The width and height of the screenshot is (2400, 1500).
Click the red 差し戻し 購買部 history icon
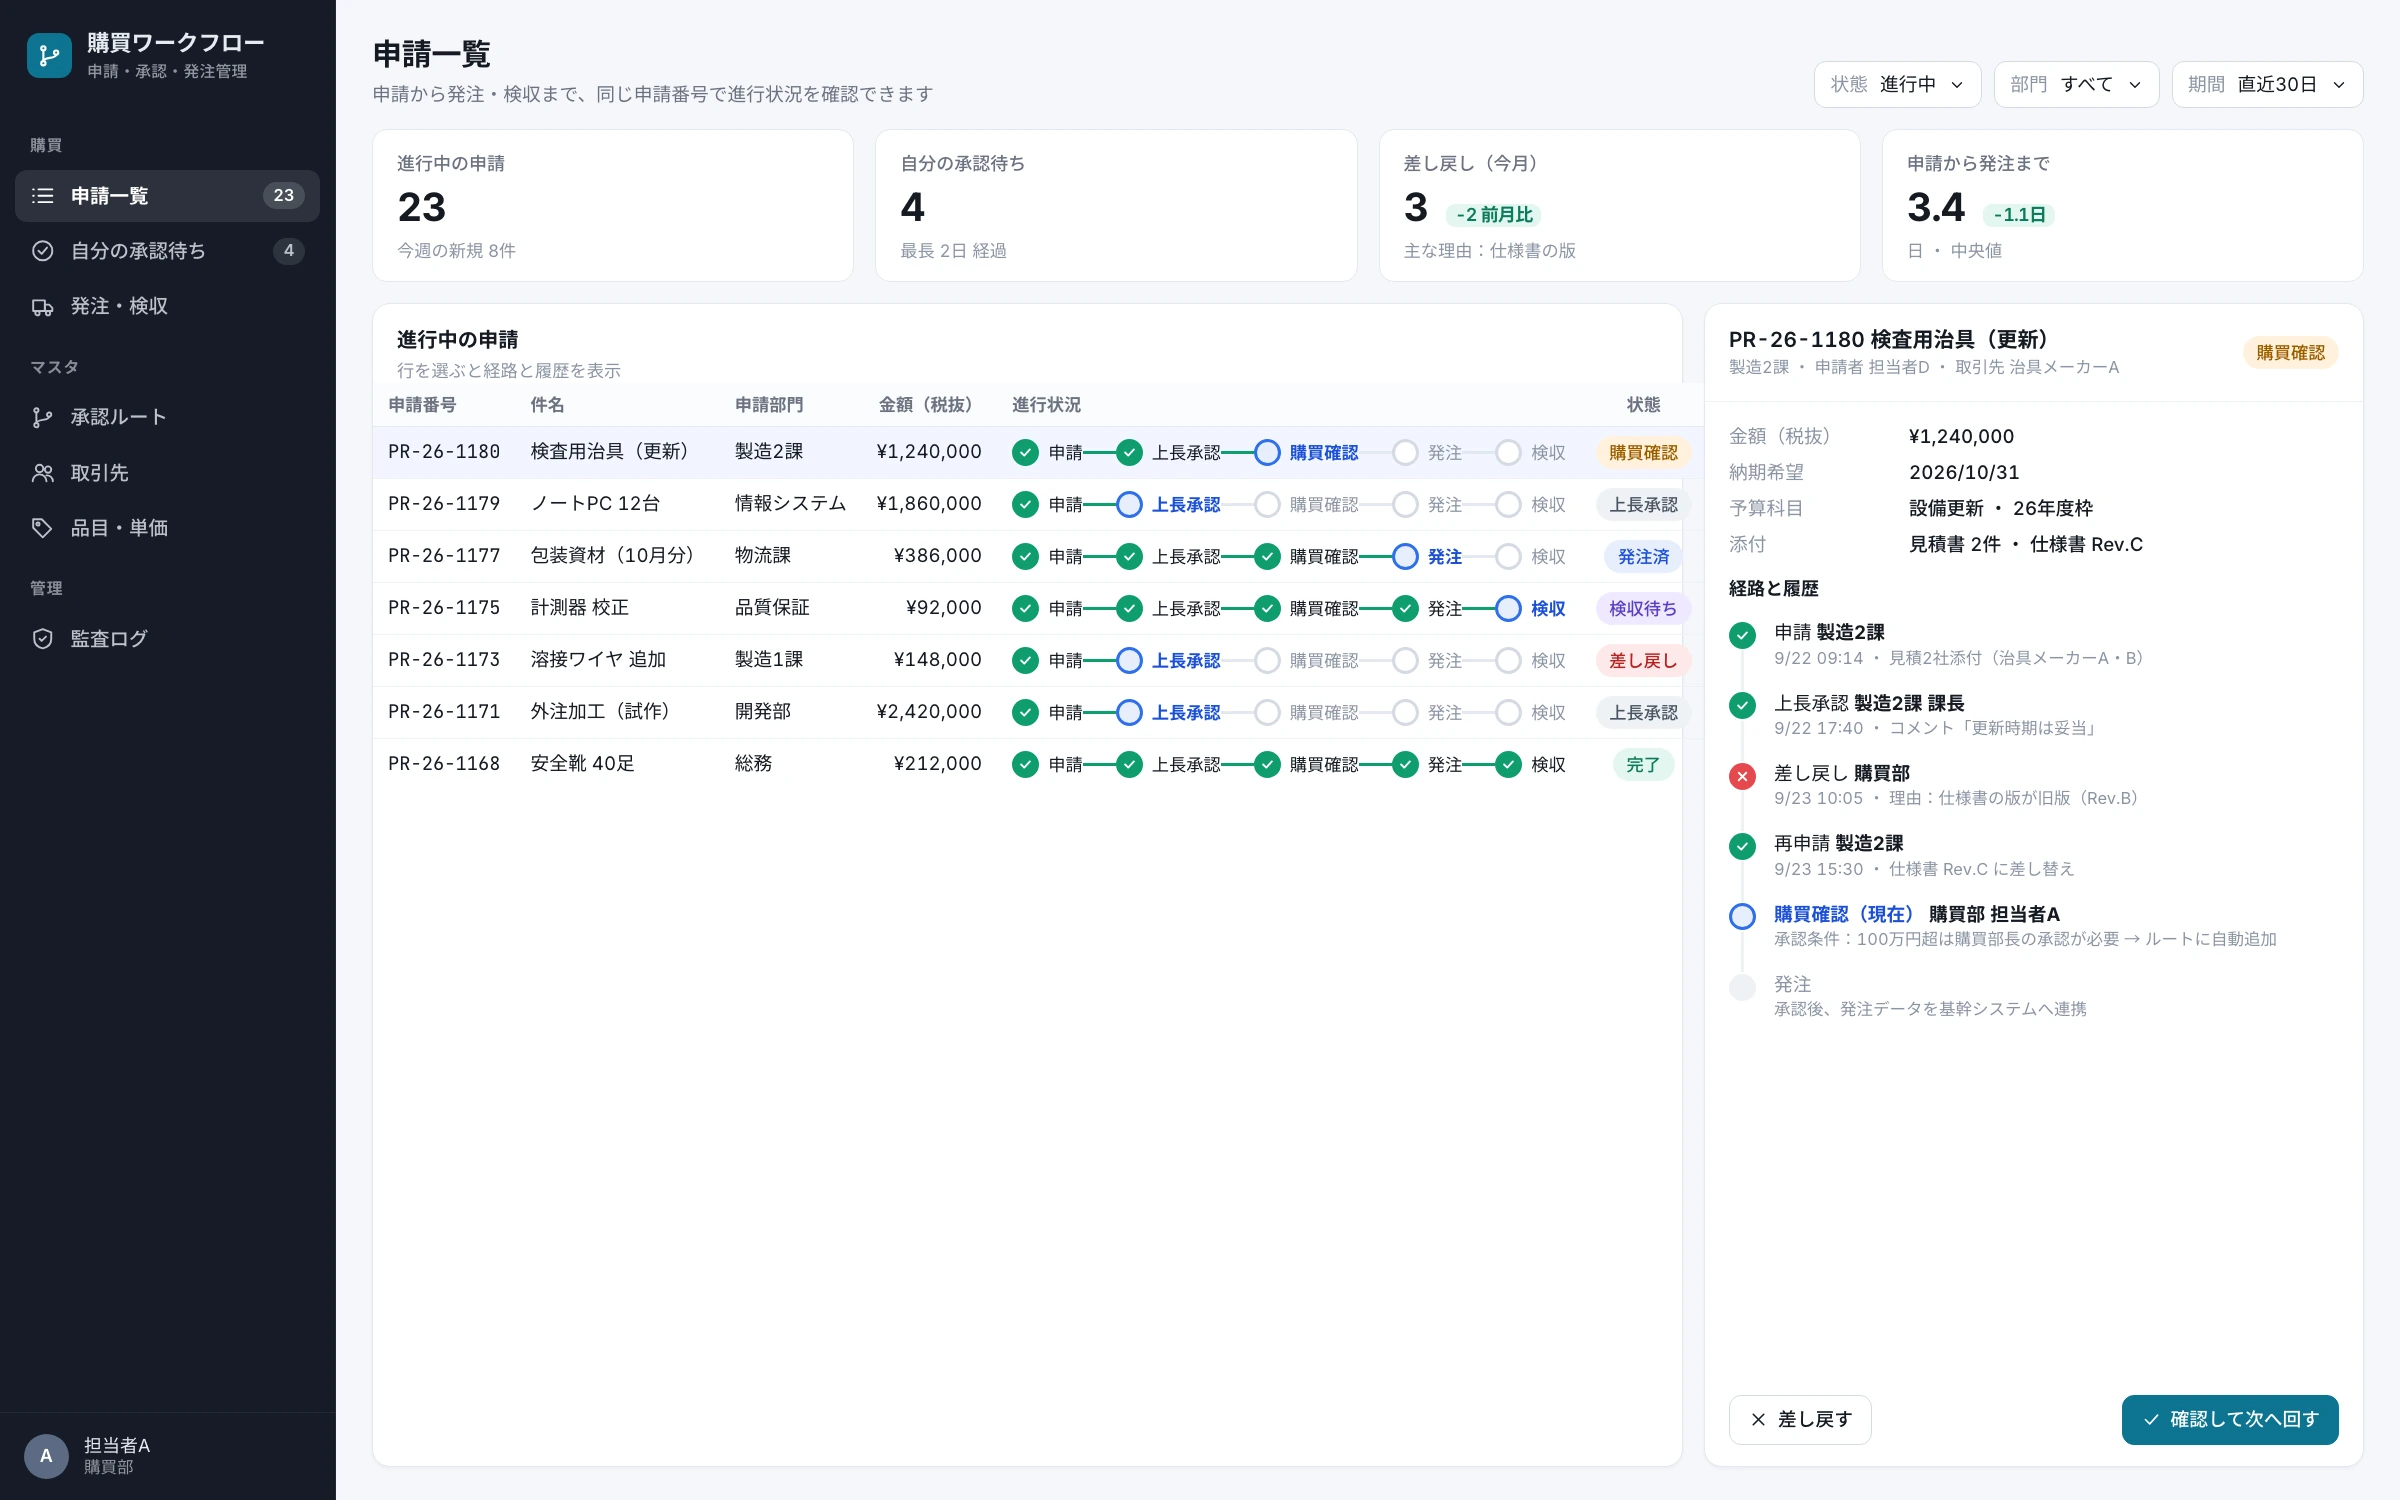[1742, 776]
